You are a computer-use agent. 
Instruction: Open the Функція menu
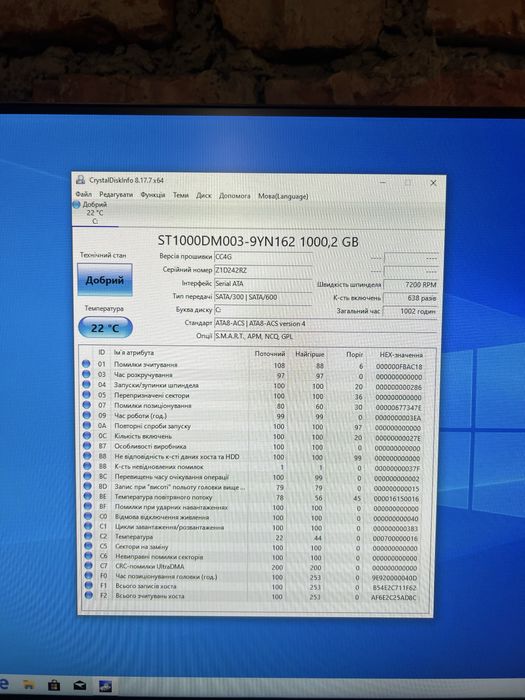pos(153,195)
